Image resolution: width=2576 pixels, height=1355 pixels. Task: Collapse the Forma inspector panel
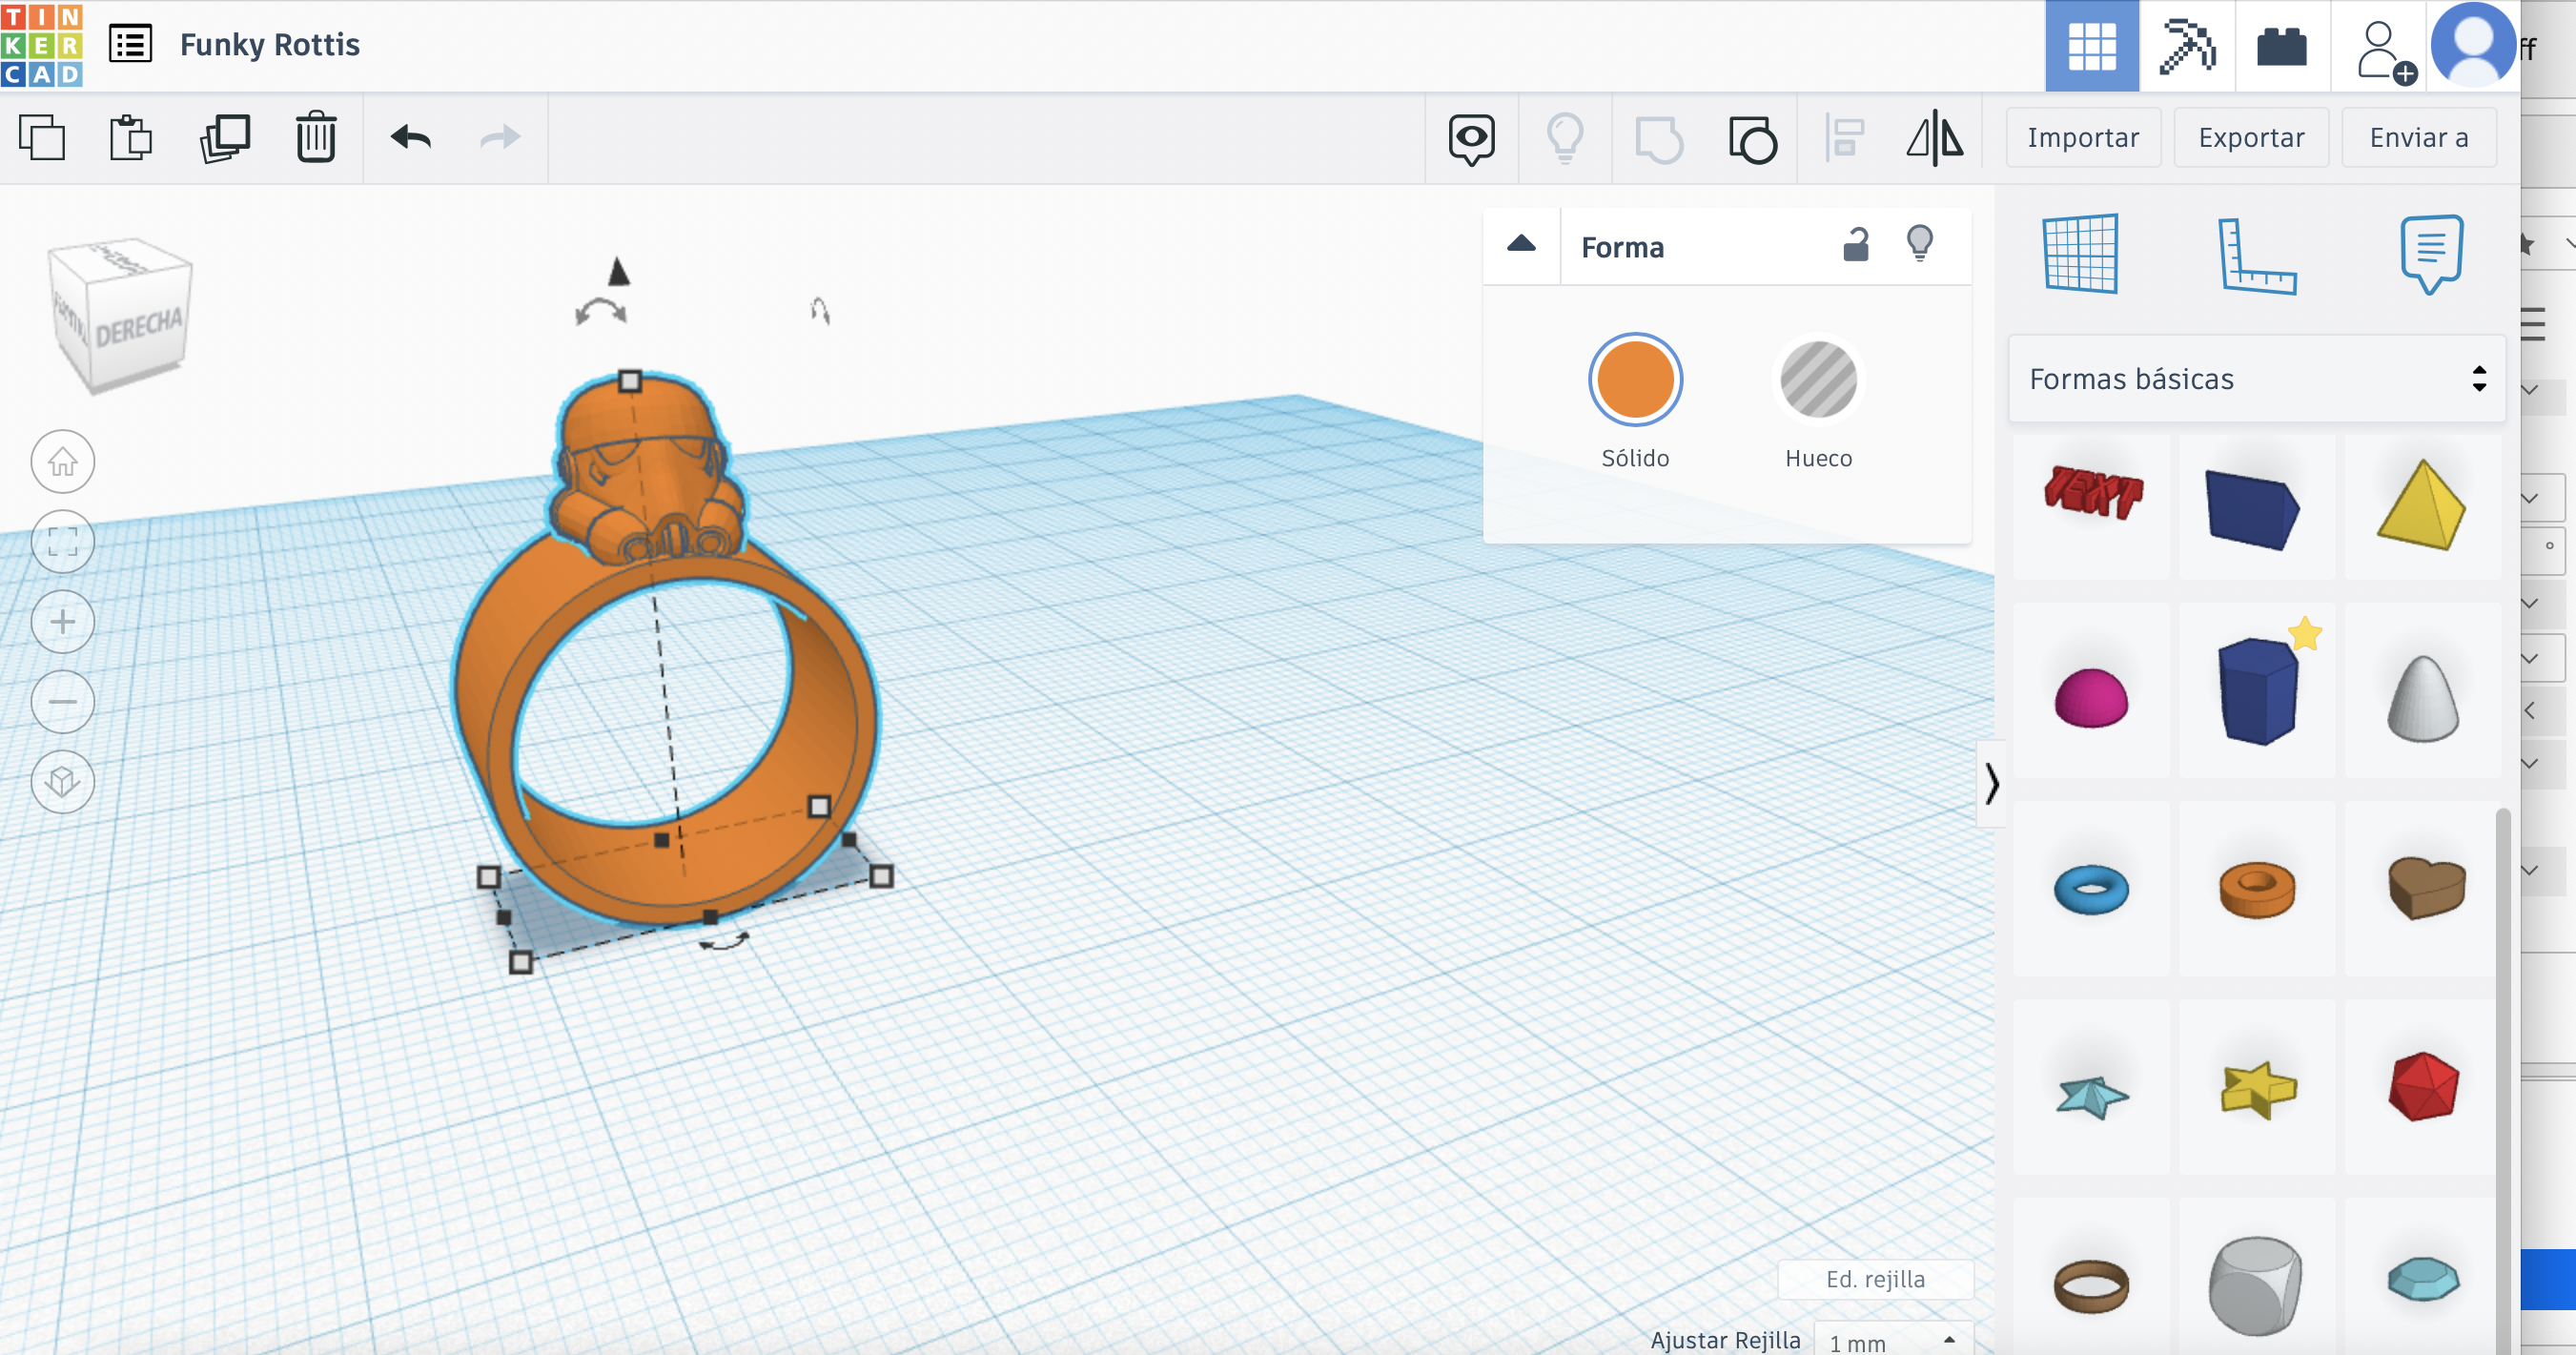1521,245
